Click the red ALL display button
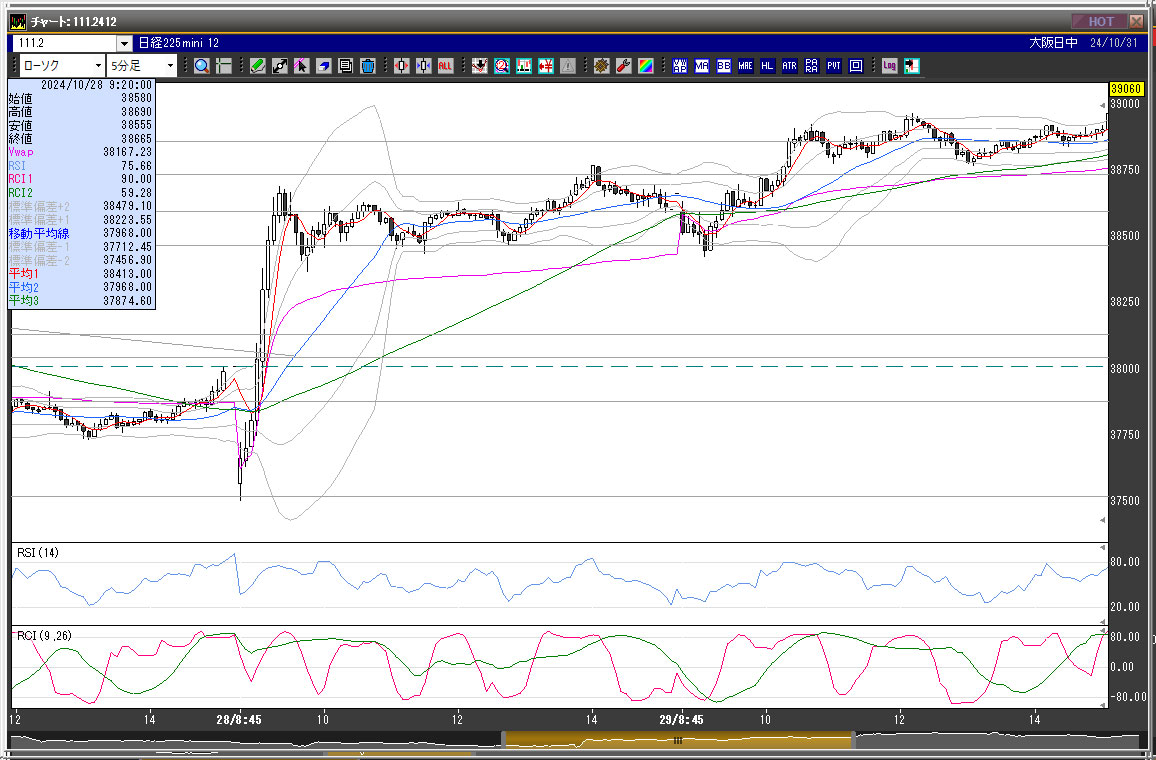Screen dimensions: 1156x760 [445, 66]
